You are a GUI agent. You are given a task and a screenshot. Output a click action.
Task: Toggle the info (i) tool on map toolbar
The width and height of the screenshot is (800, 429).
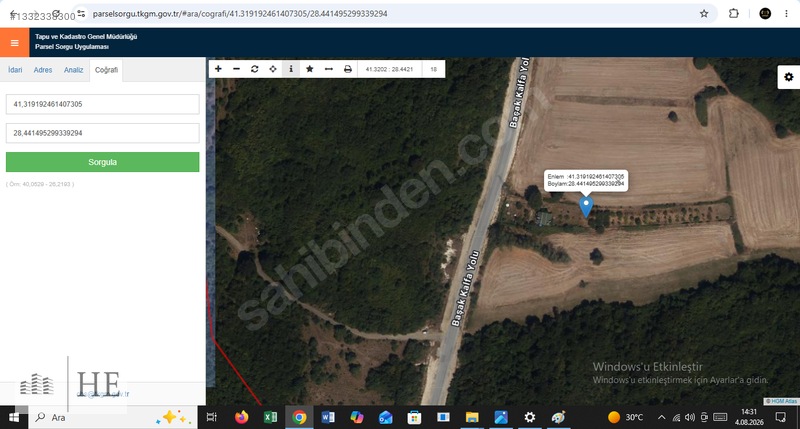click(x=291, y=69)
